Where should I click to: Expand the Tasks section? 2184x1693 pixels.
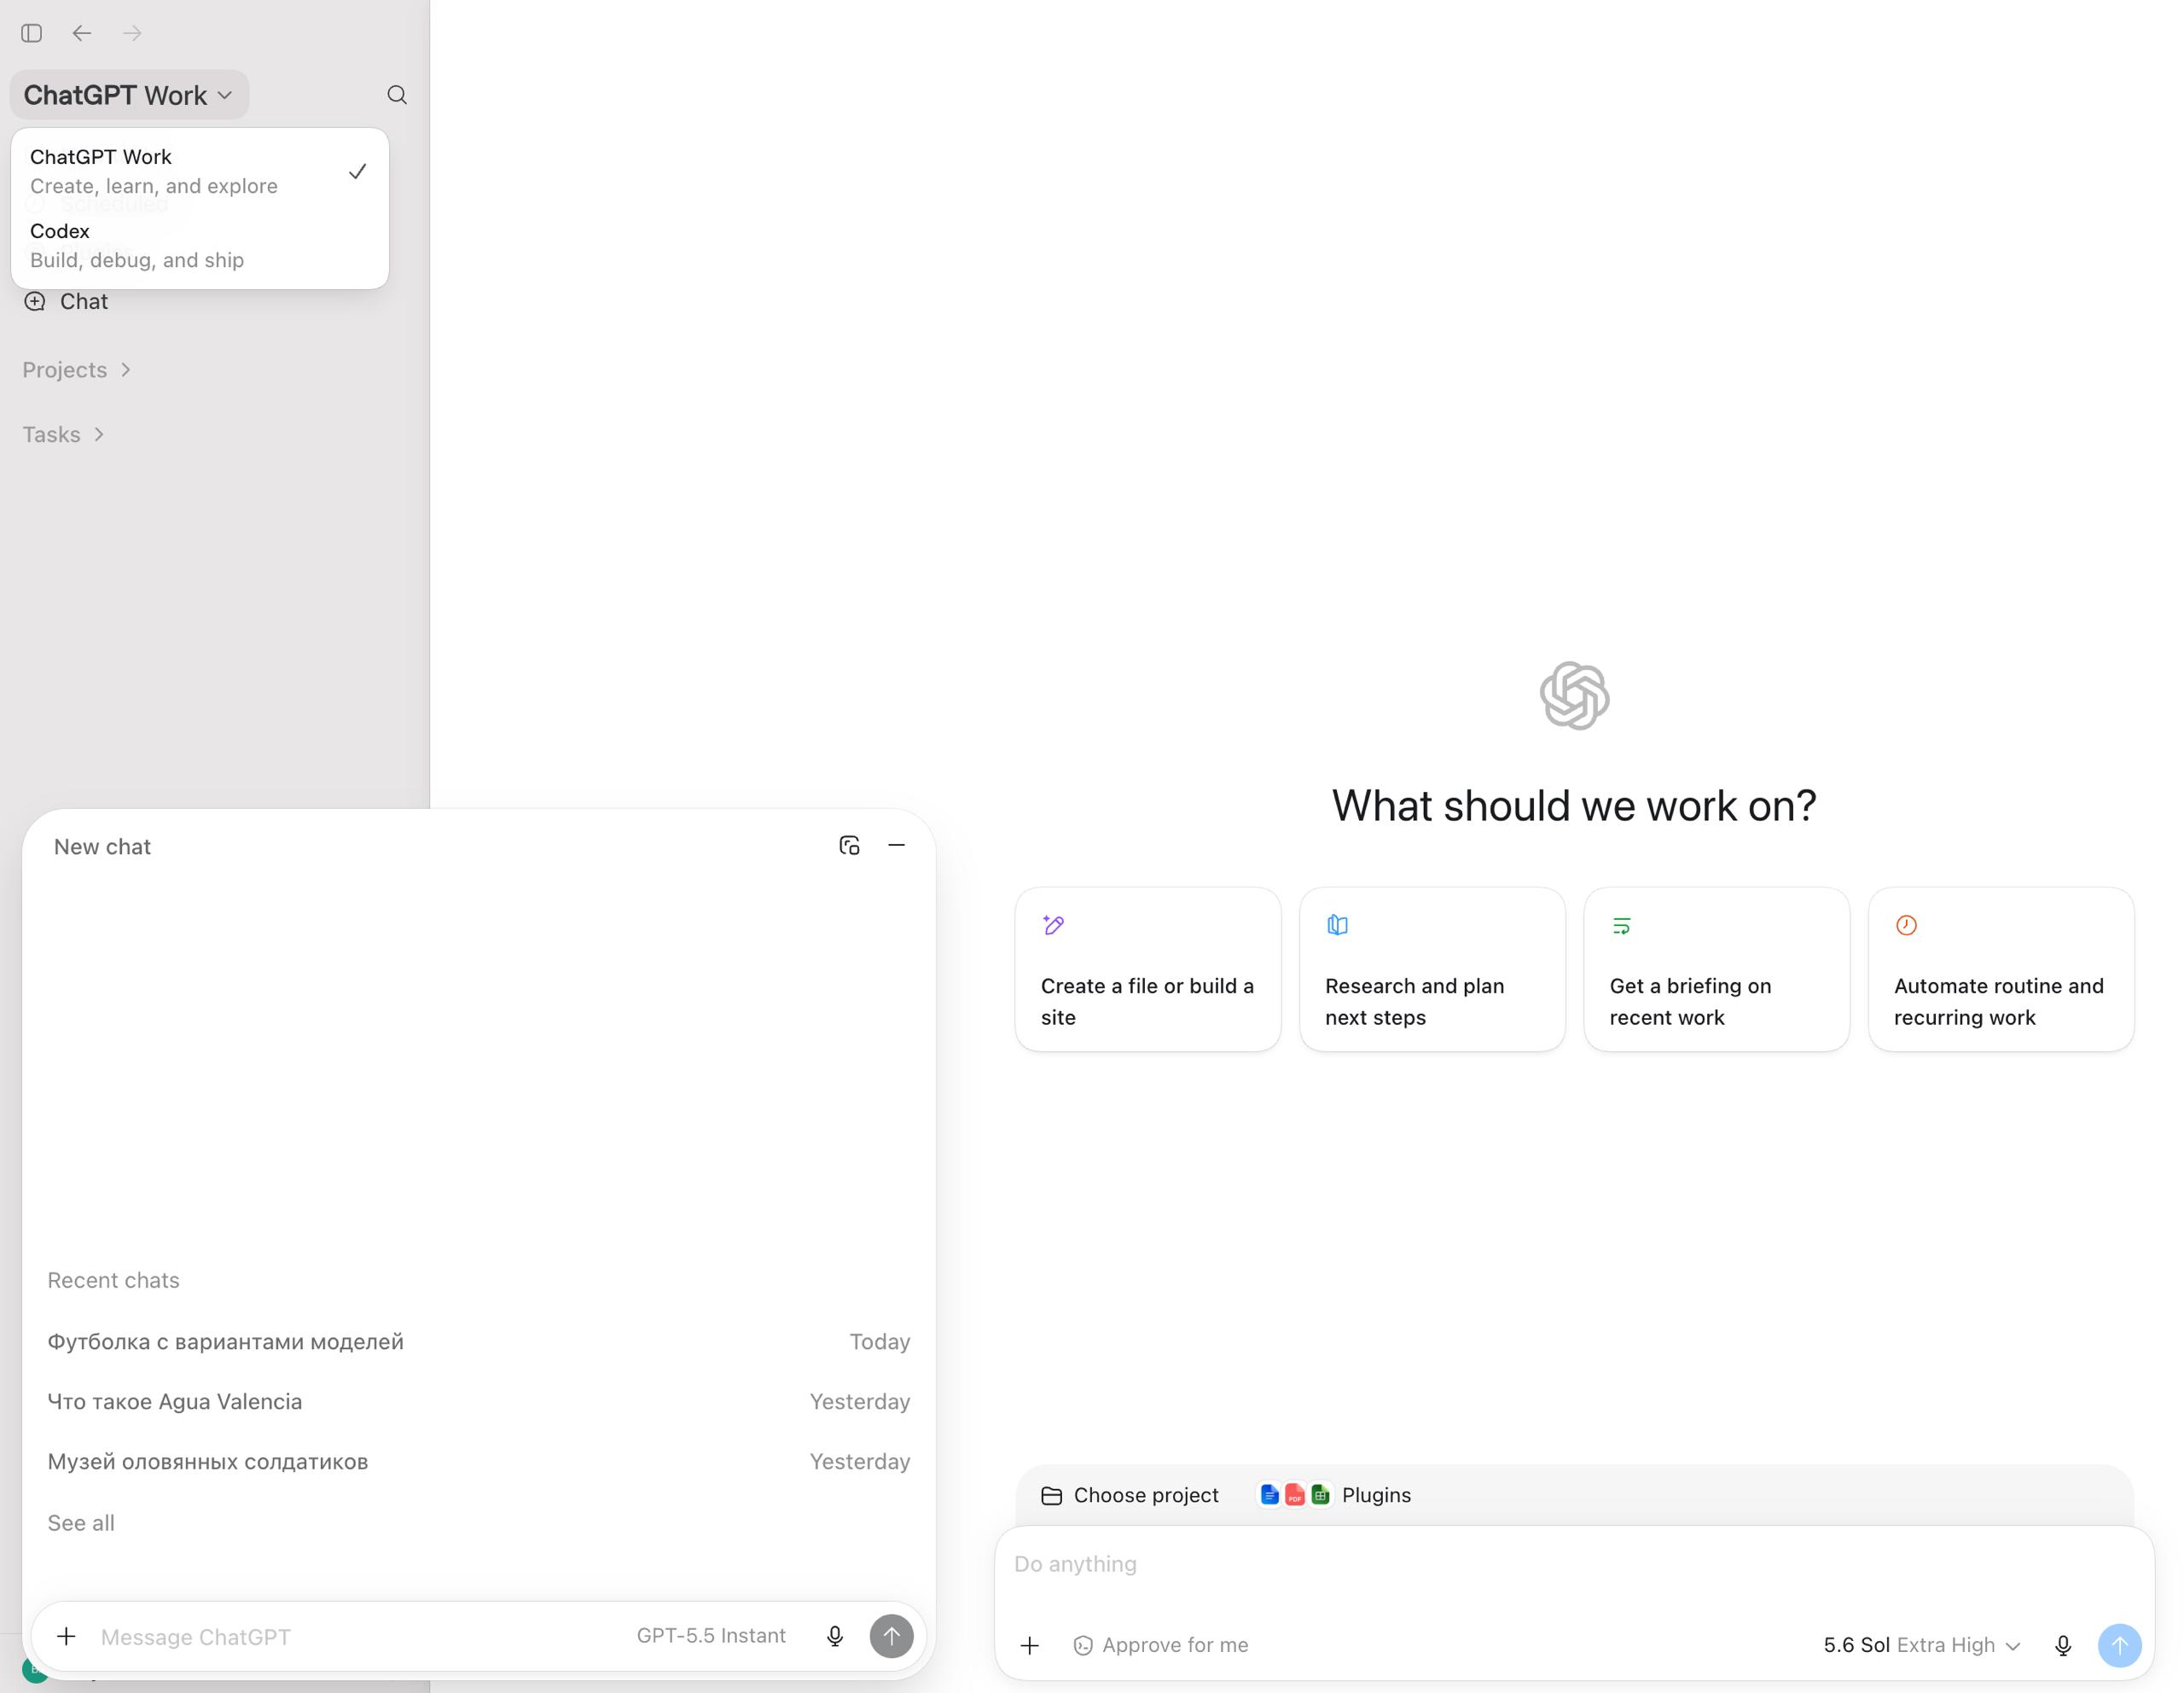[x=64, y=434]
